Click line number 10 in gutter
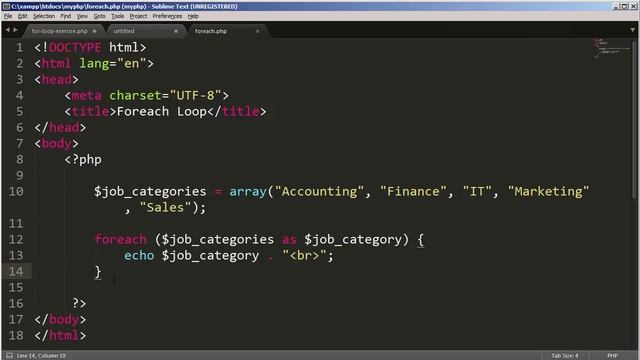Viewport: 640px width, 360px height. click(16, 191)
